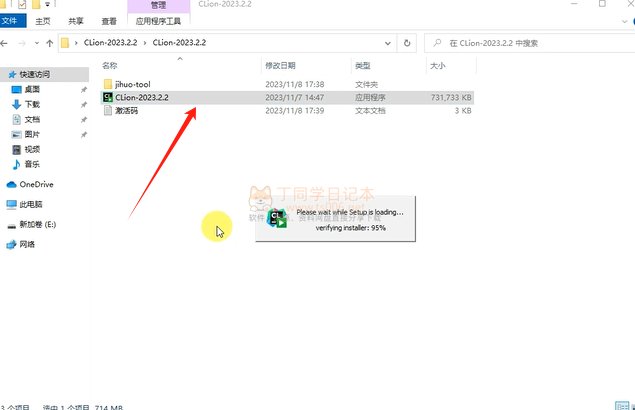Image resolution: width=635 pixels, height=410 pixels.
Task: Open 音乐 in navigation pane
Action: pyautogui.click(x=32, y=164)
